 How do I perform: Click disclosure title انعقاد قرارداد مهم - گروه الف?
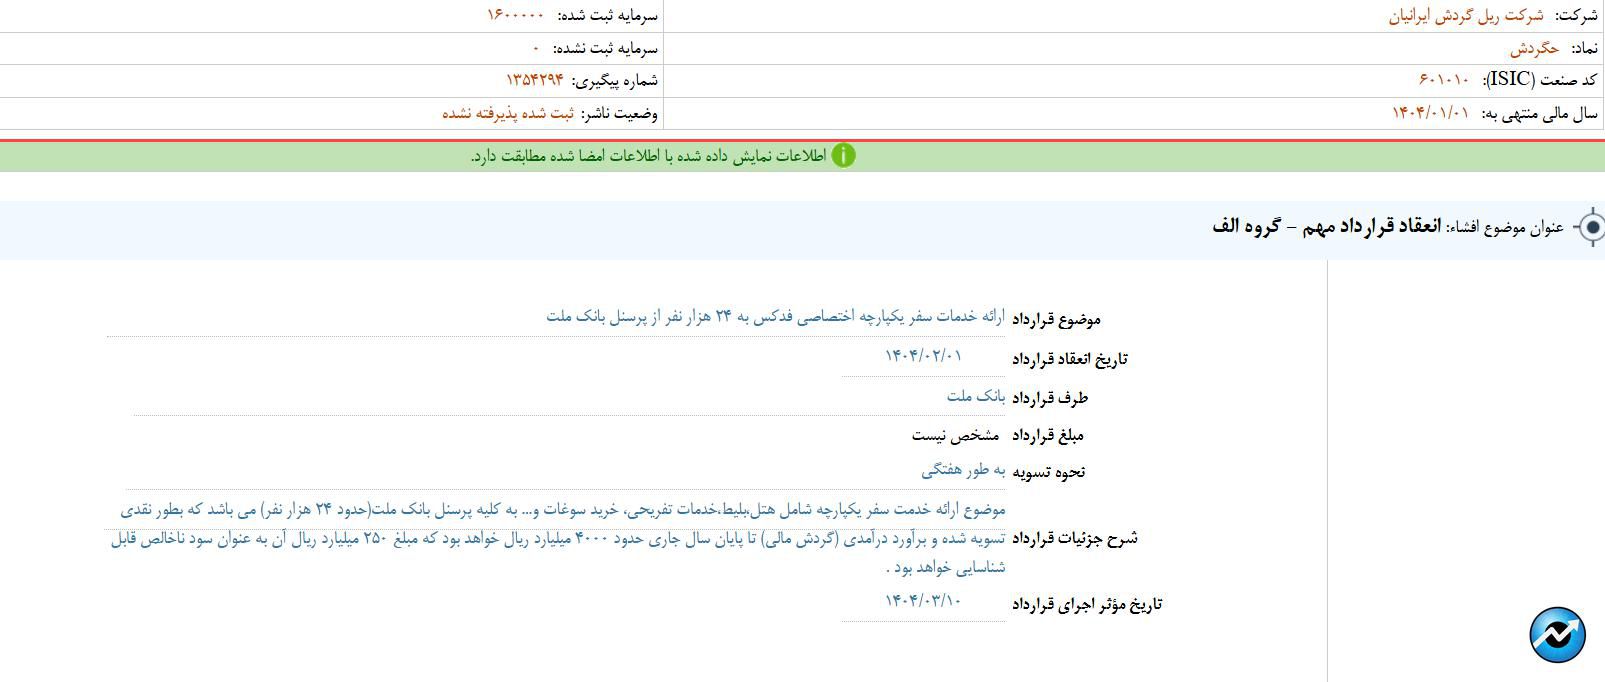point(1326,226)
